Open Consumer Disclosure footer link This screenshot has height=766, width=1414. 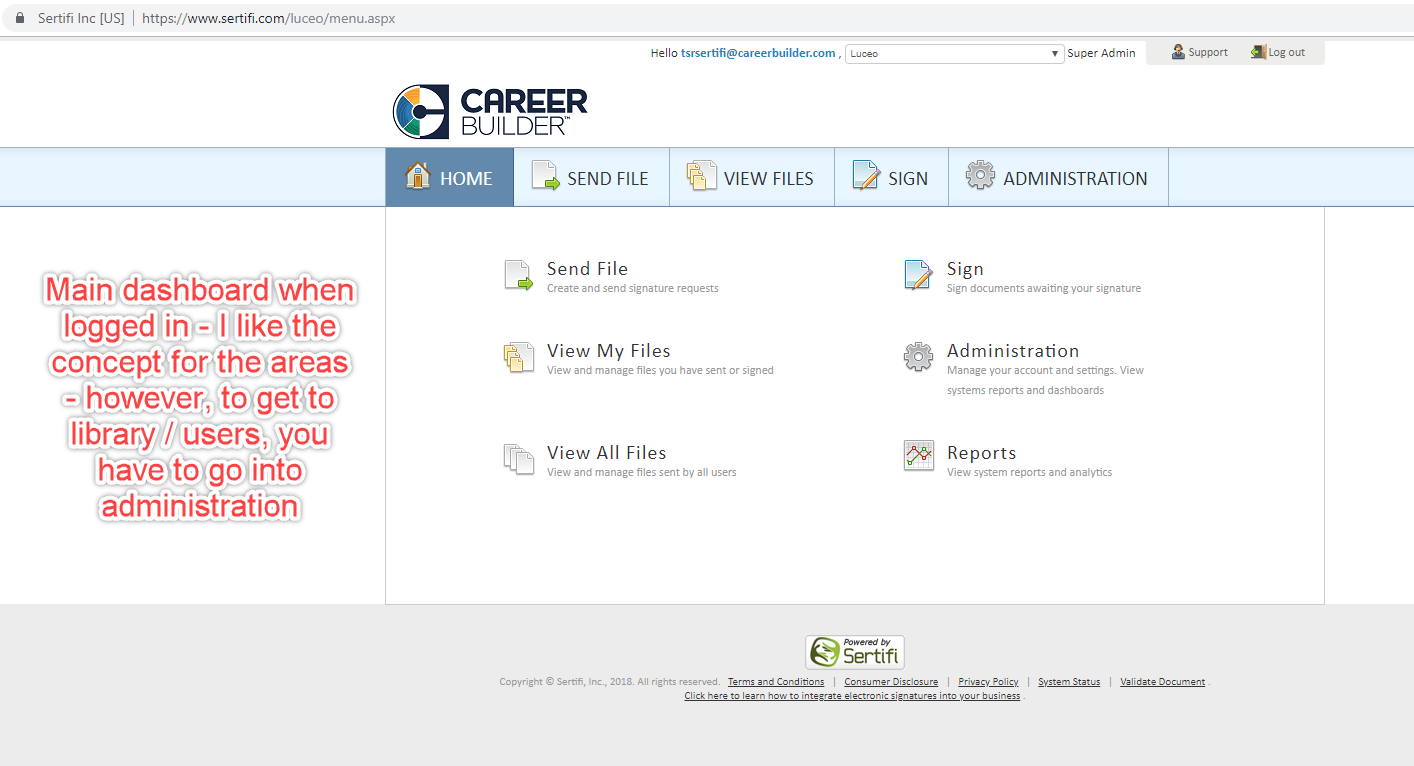tap(891, 682)
